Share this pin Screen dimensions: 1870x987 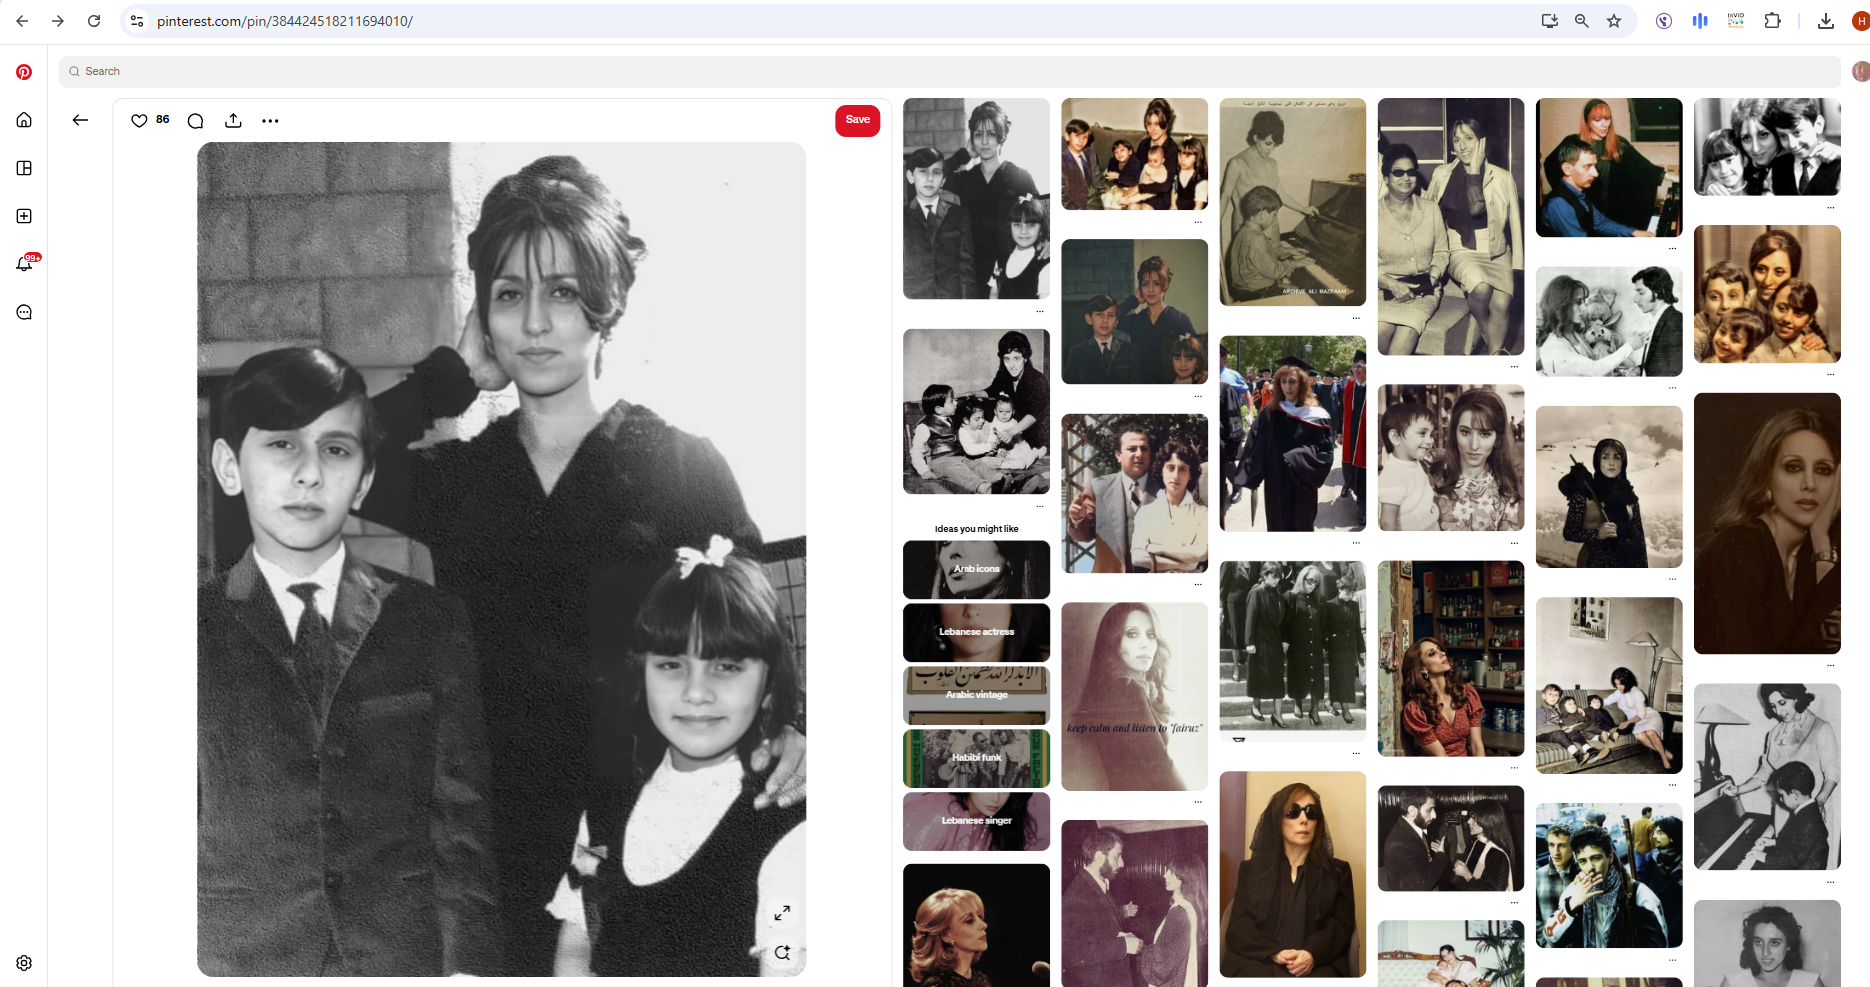[x=233, y=120]
